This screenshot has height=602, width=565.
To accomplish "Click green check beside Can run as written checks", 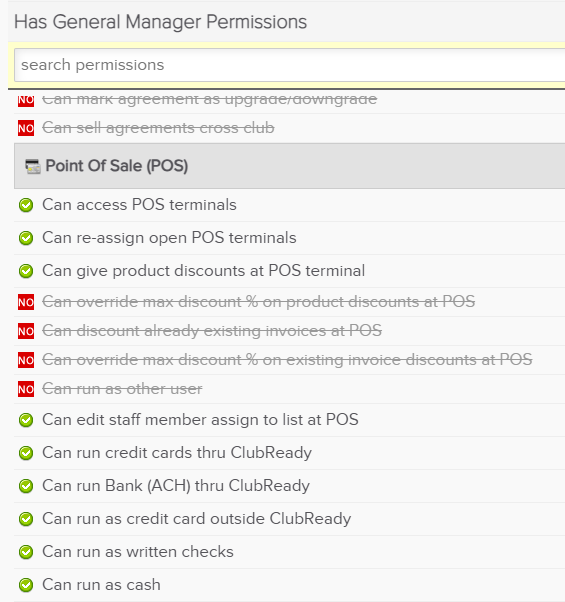I will click(26, 552).
